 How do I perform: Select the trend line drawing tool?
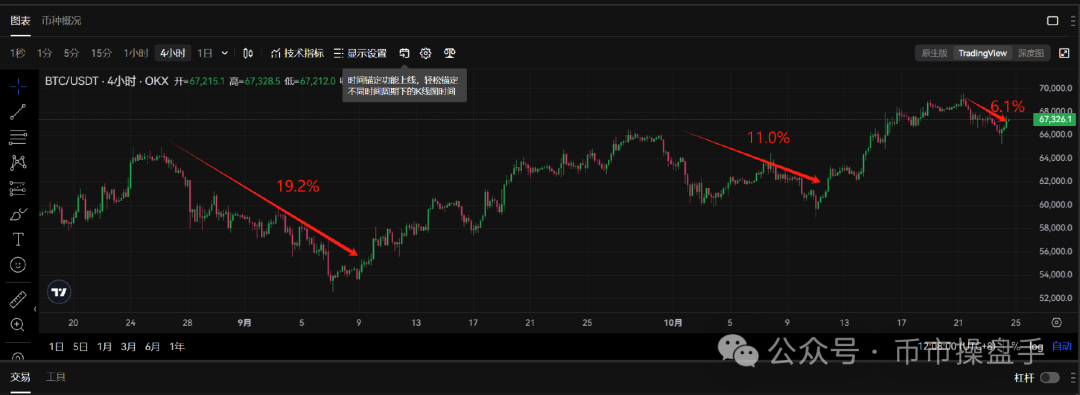[x=19, y=112]
